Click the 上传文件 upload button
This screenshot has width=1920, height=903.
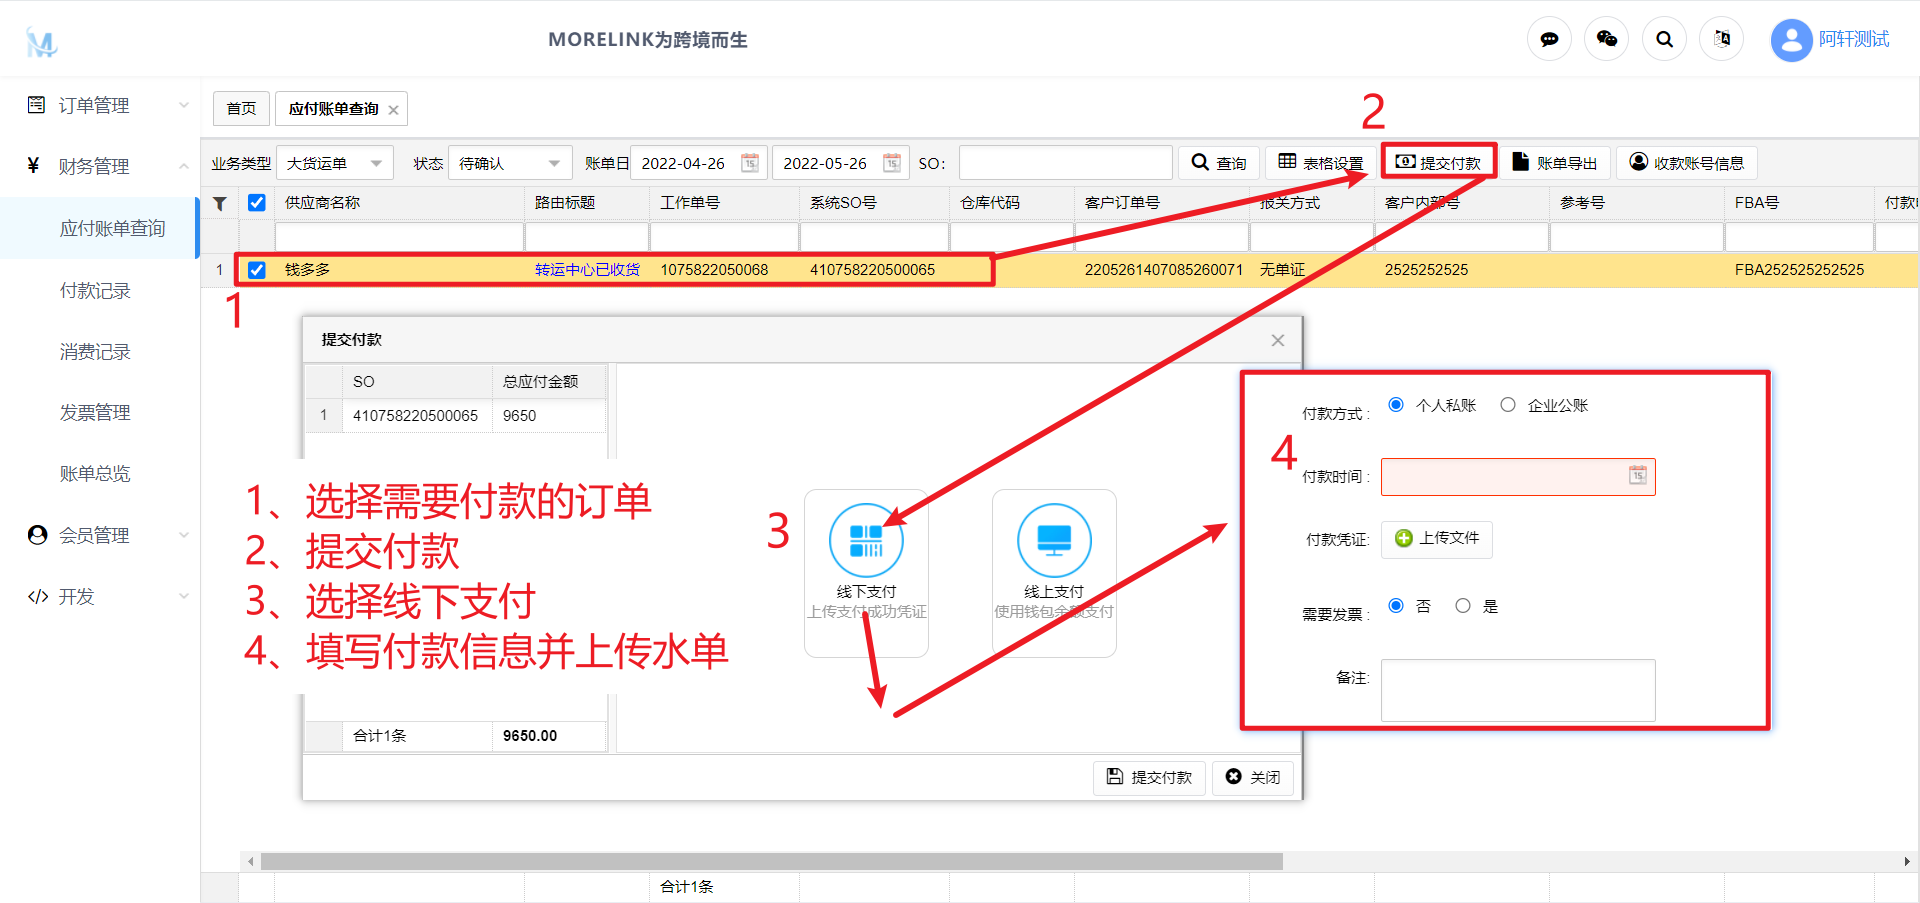coord(1437,539)
